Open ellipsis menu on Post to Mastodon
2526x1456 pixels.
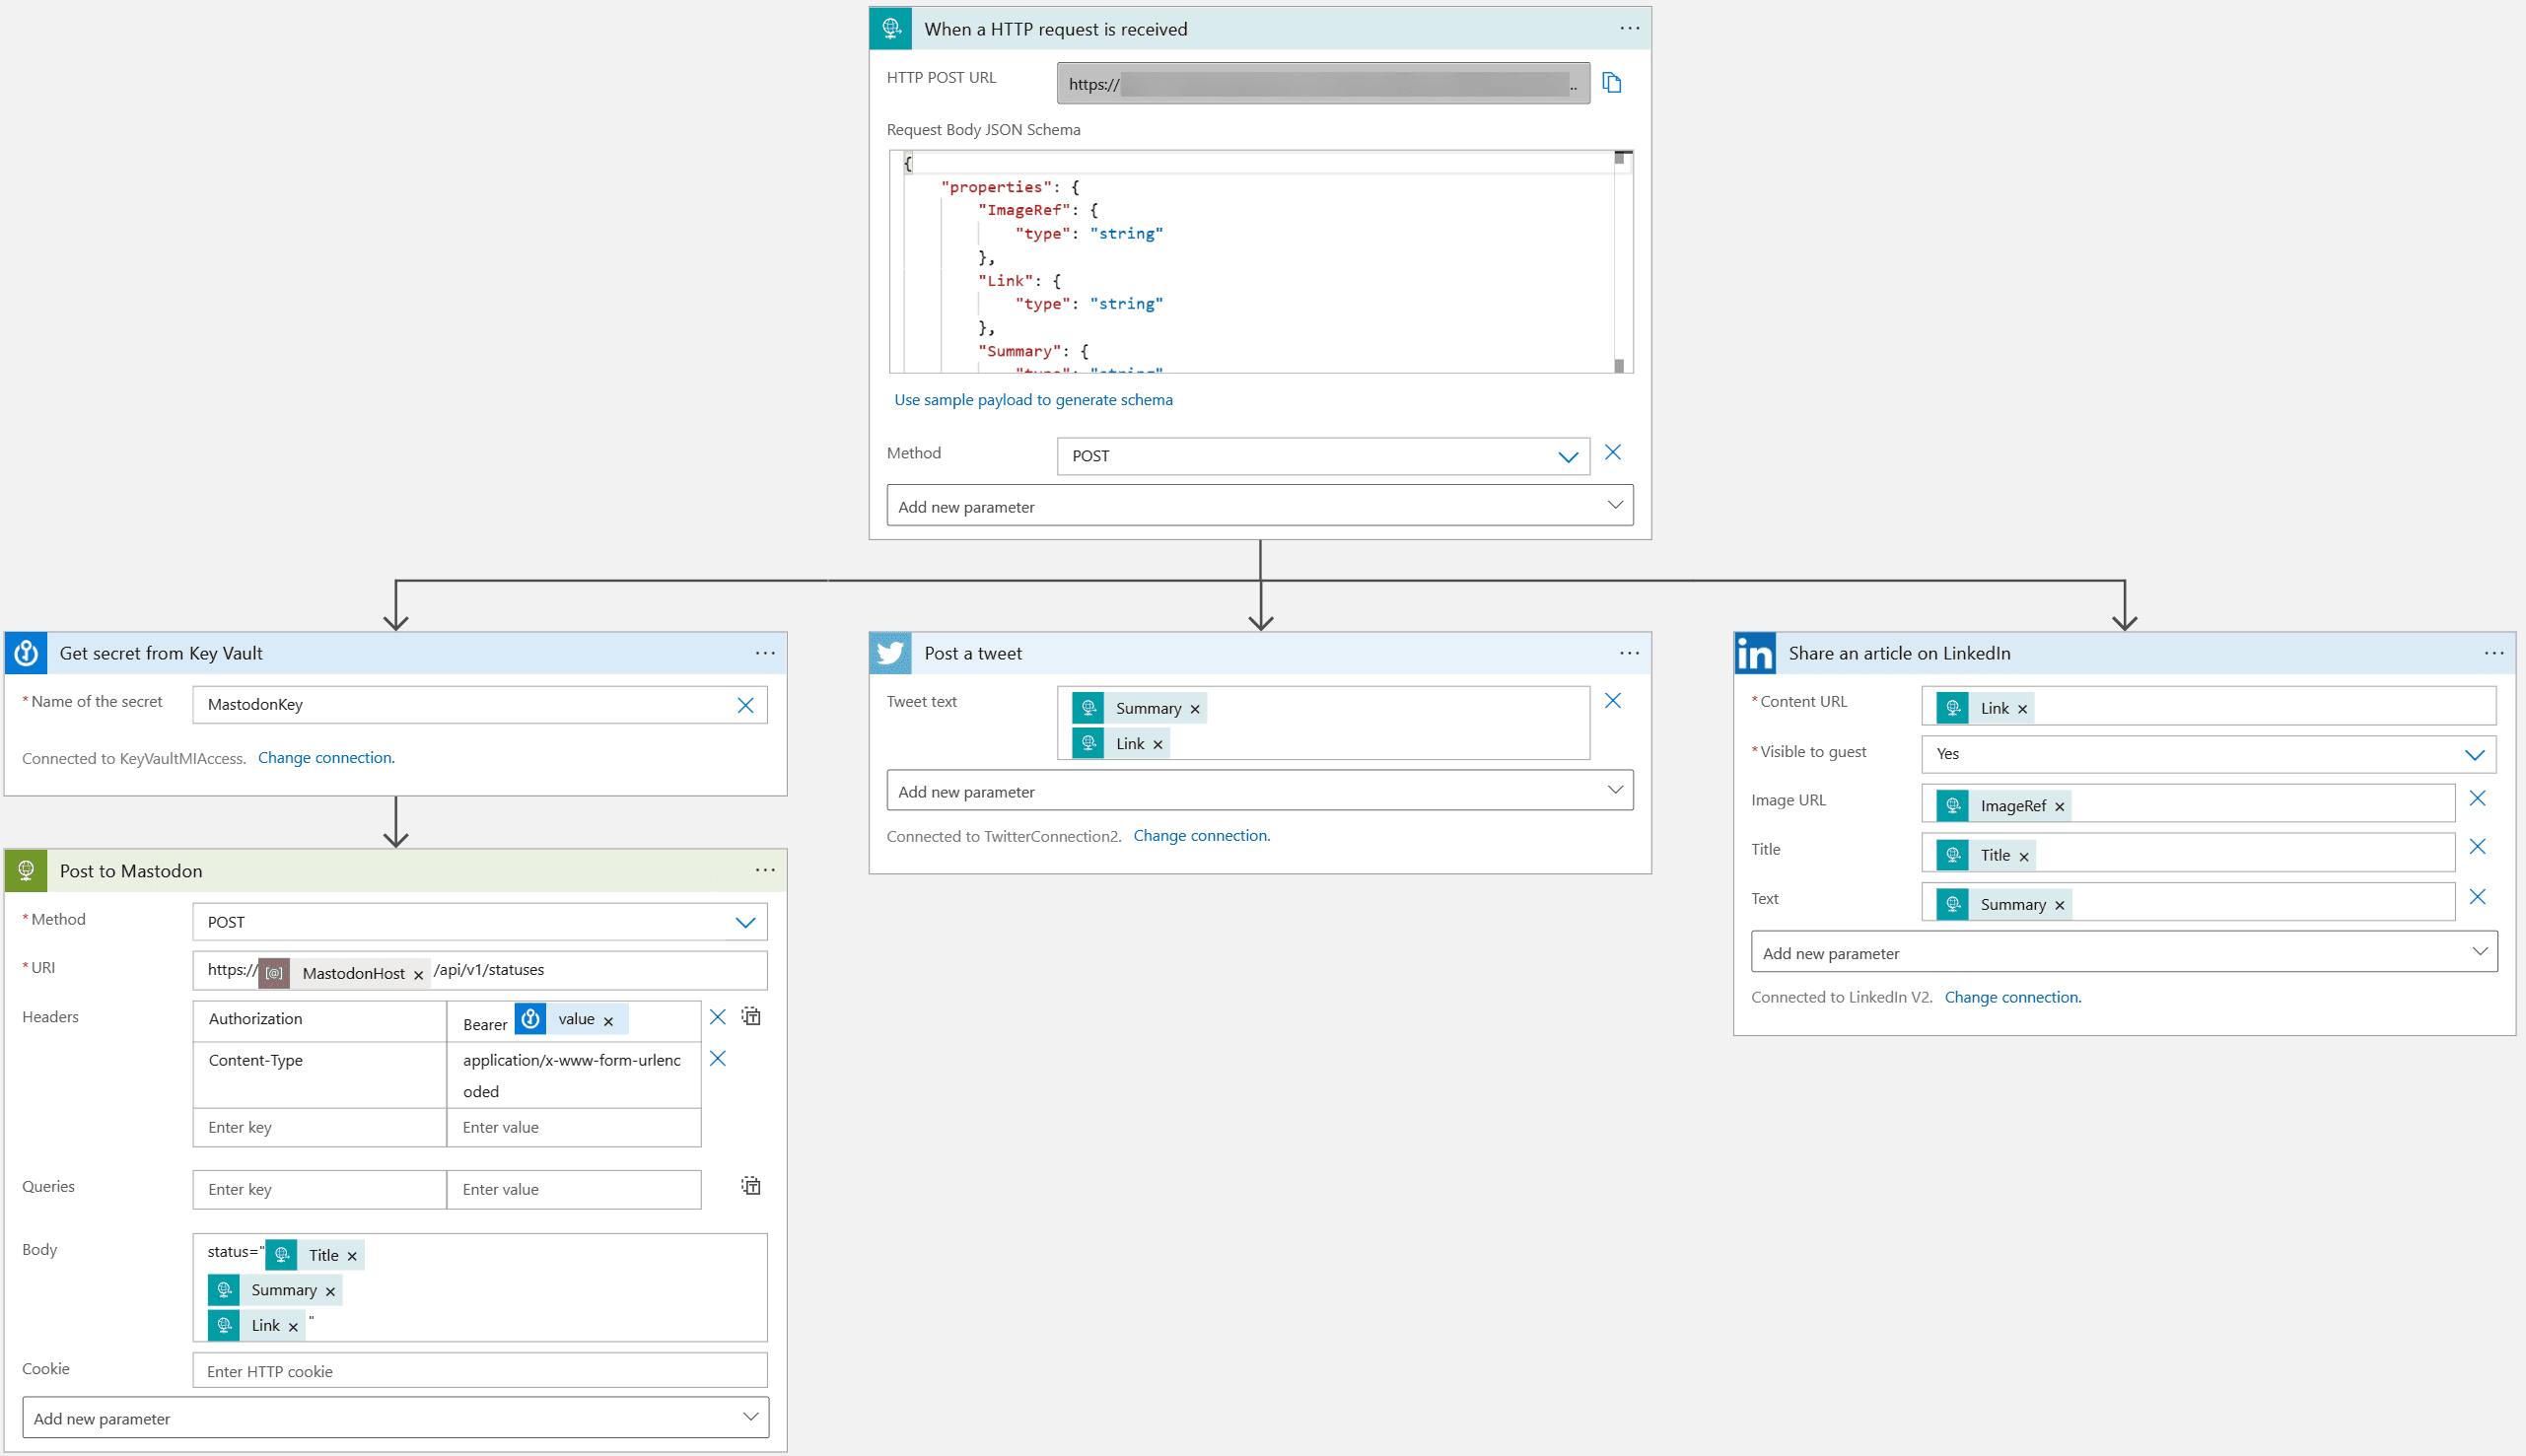point(765,870)
